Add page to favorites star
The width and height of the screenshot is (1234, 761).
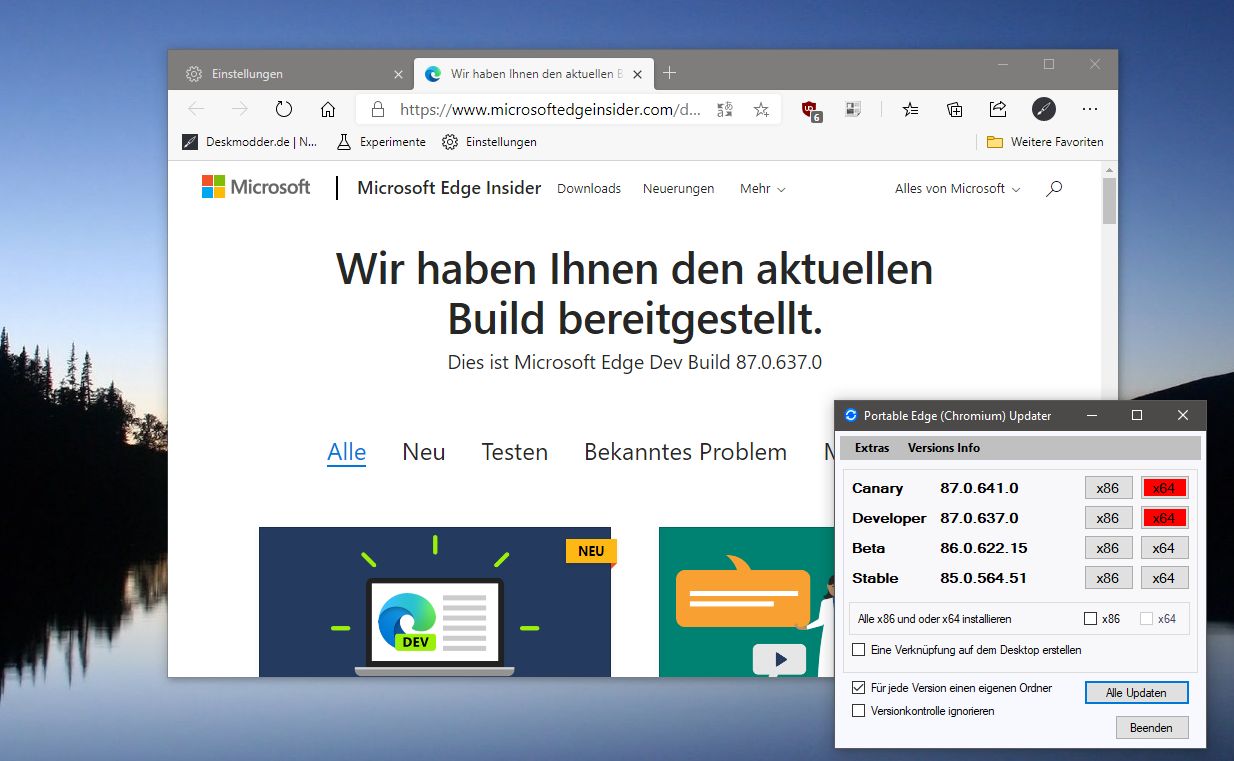762,109
